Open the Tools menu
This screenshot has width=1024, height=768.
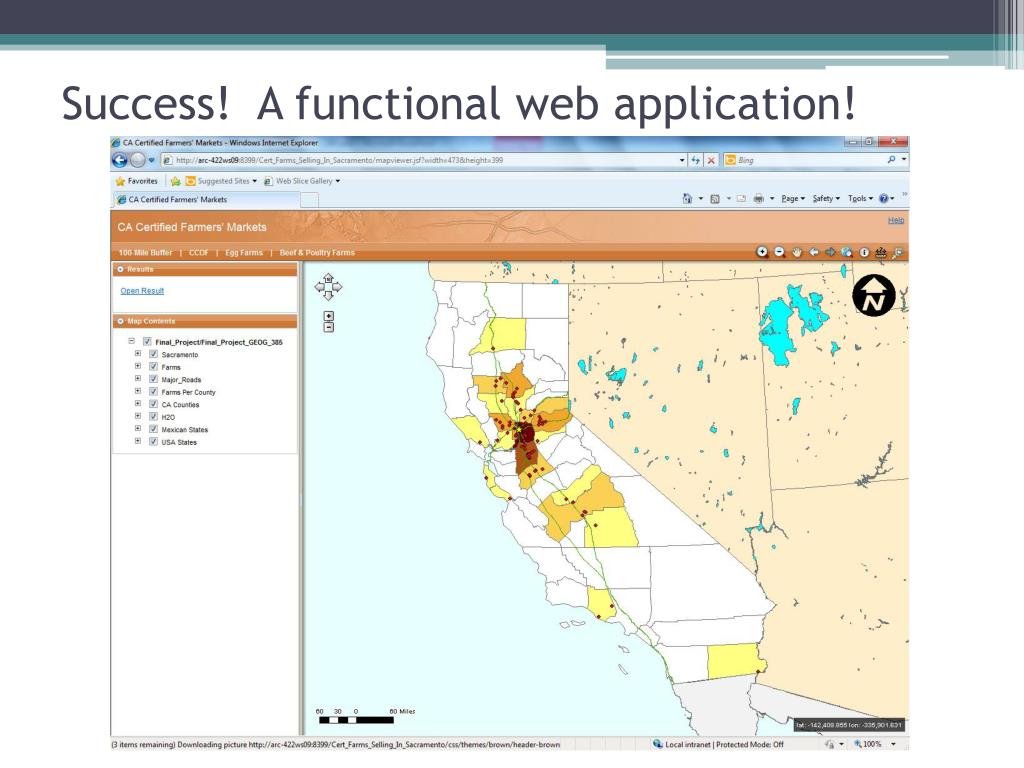(860, 199)
